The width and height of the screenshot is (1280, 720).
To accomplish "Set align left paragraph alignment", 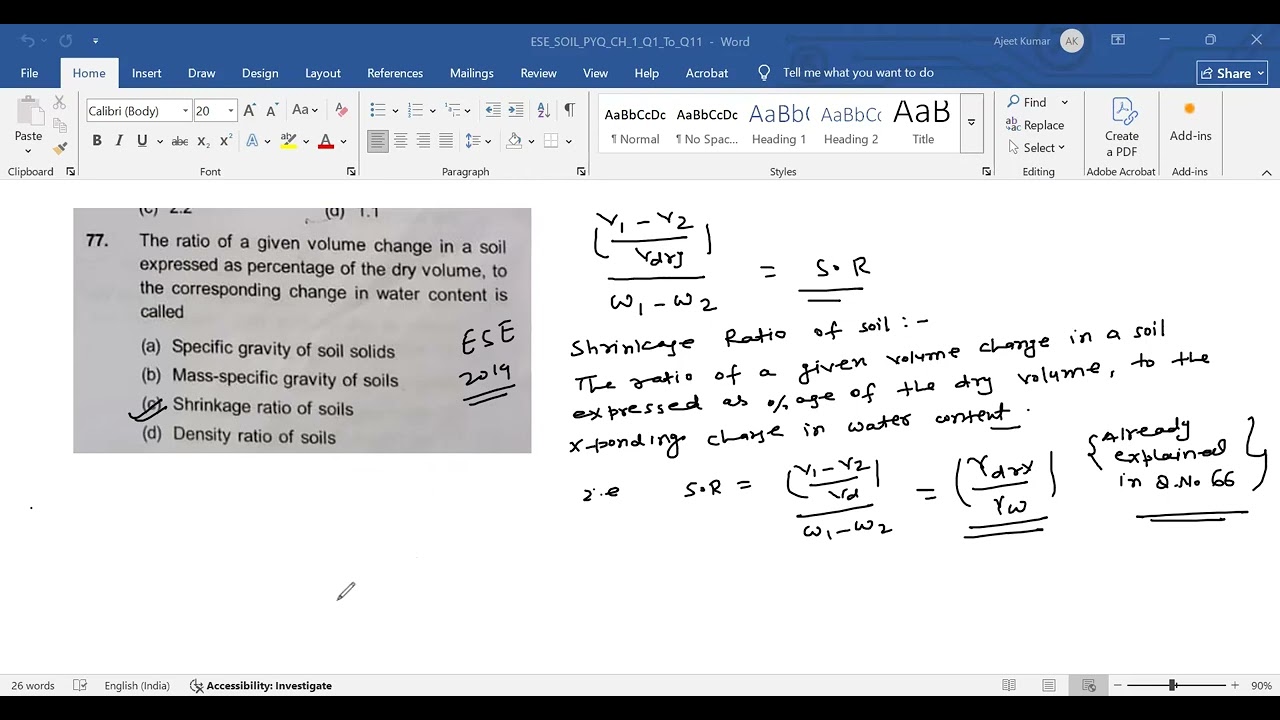I will [378, 141].
